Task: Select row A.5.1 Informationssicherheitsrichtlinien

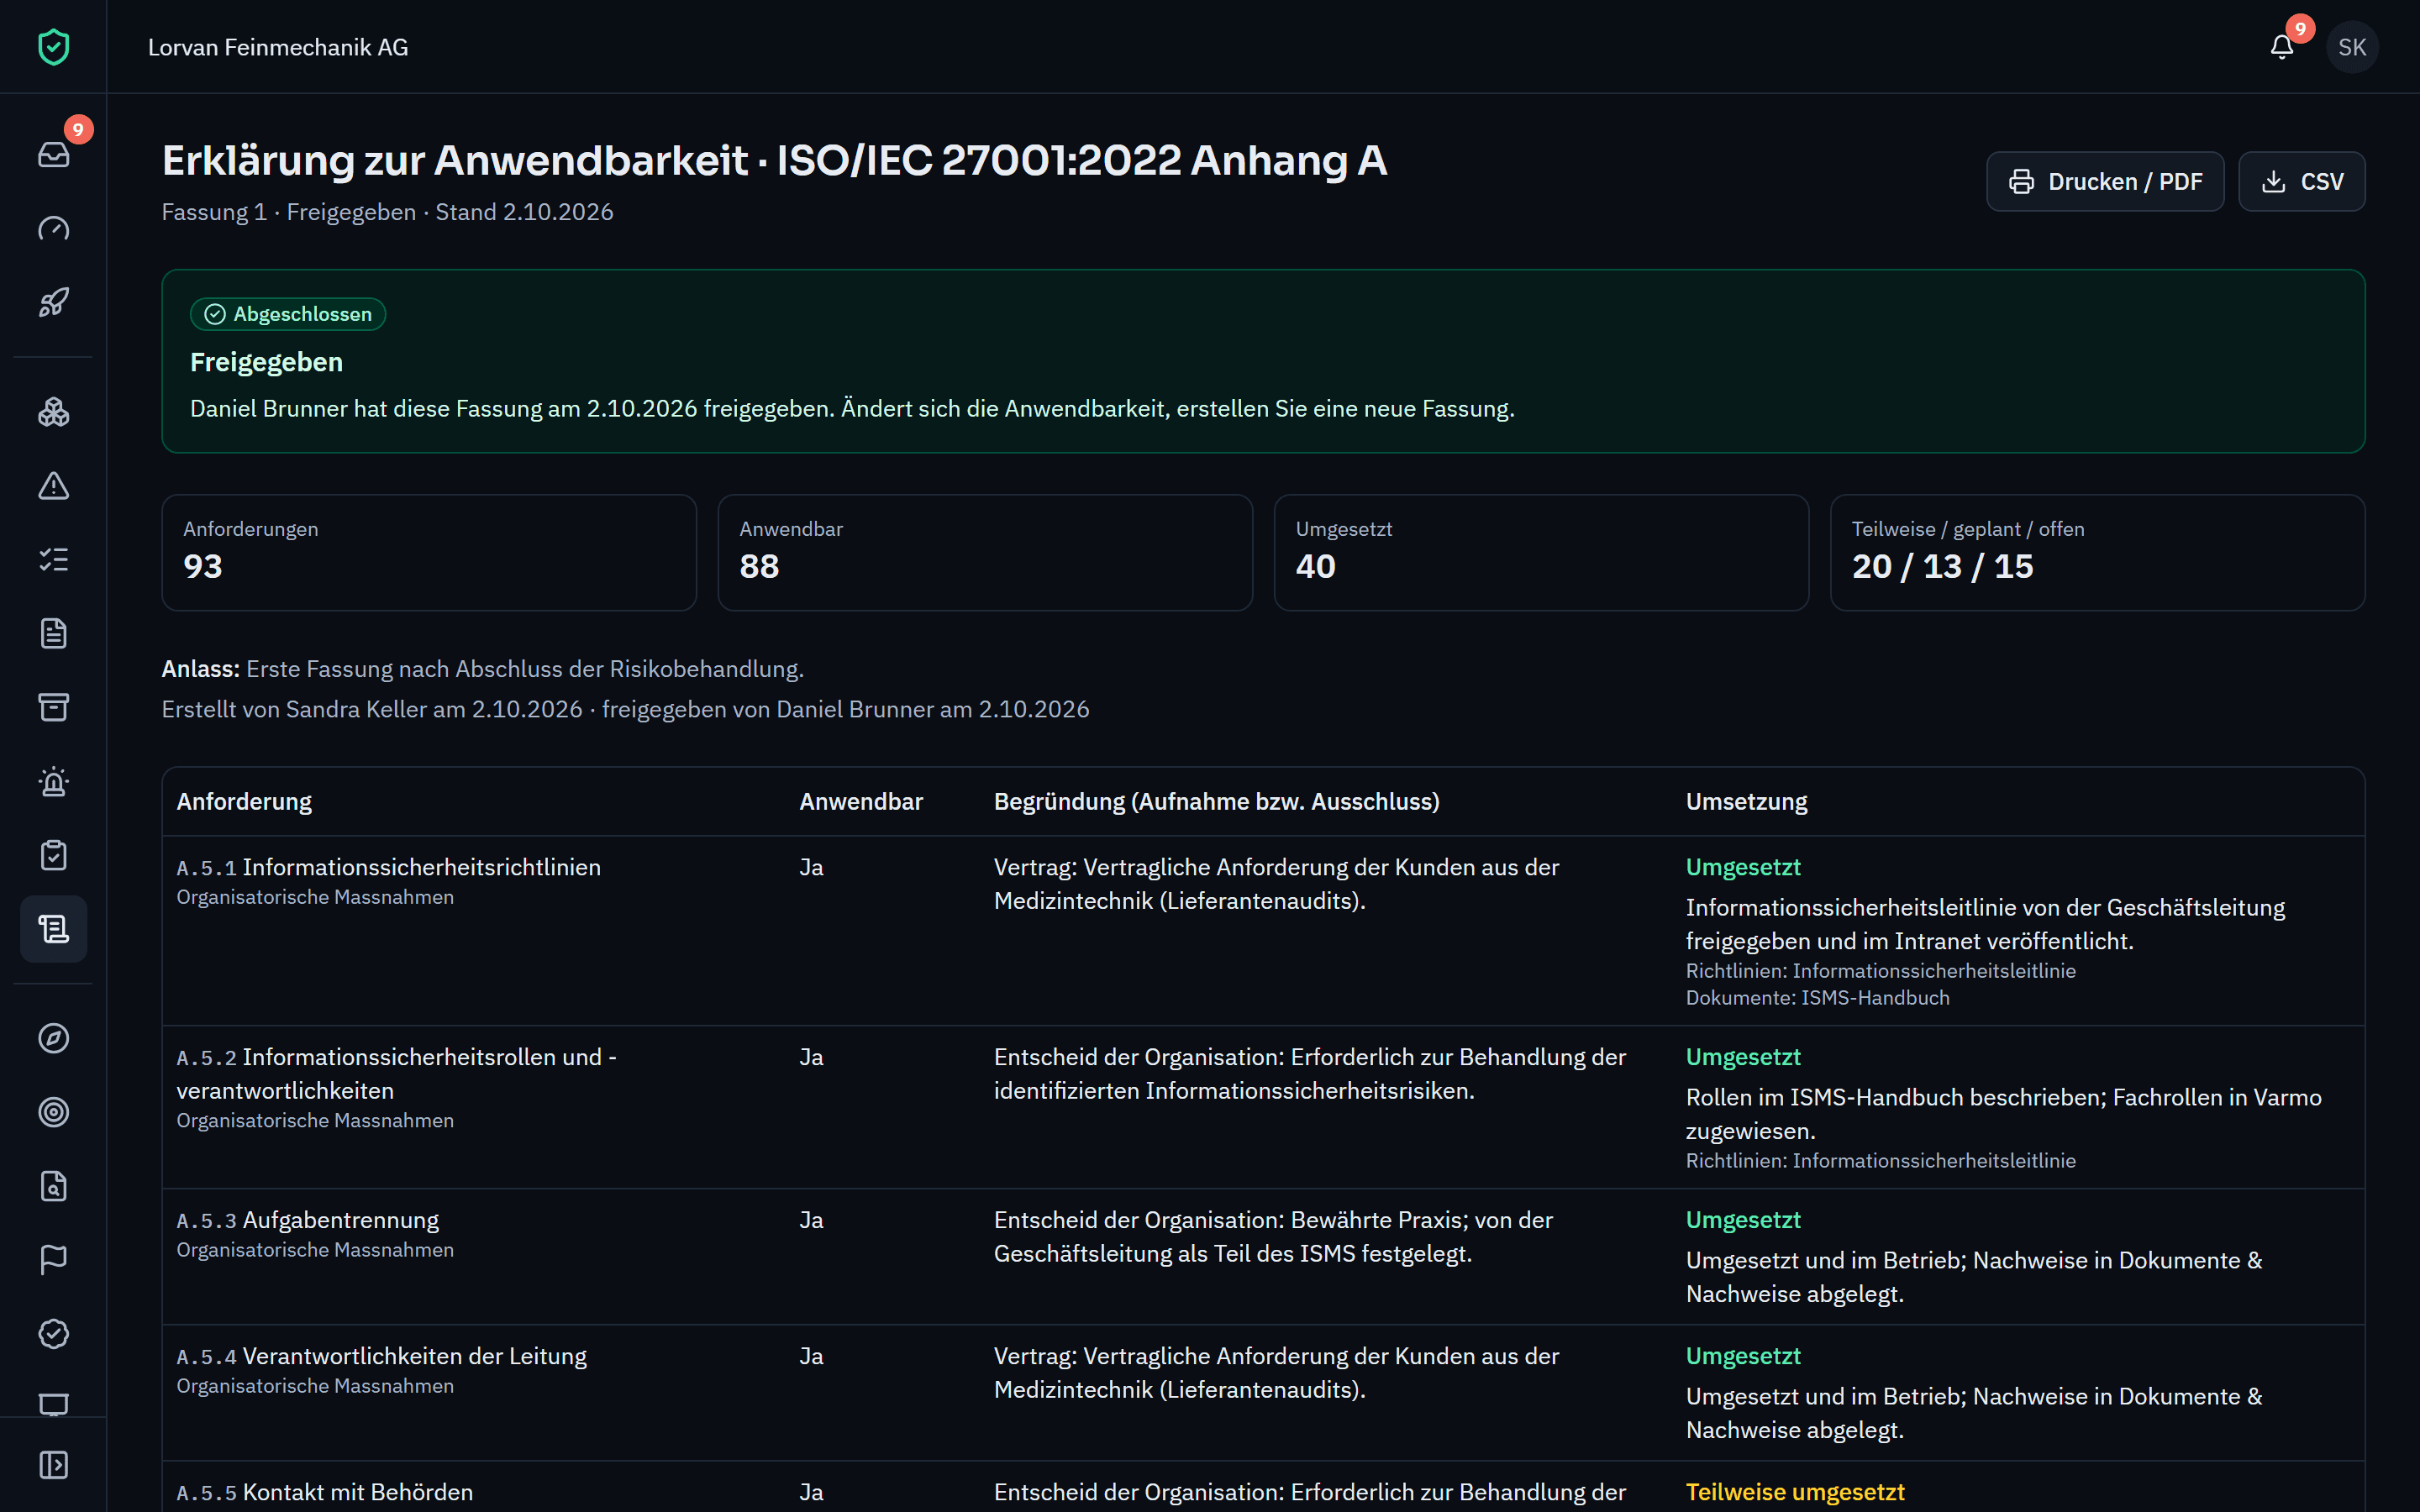Action: [1263, 931]
